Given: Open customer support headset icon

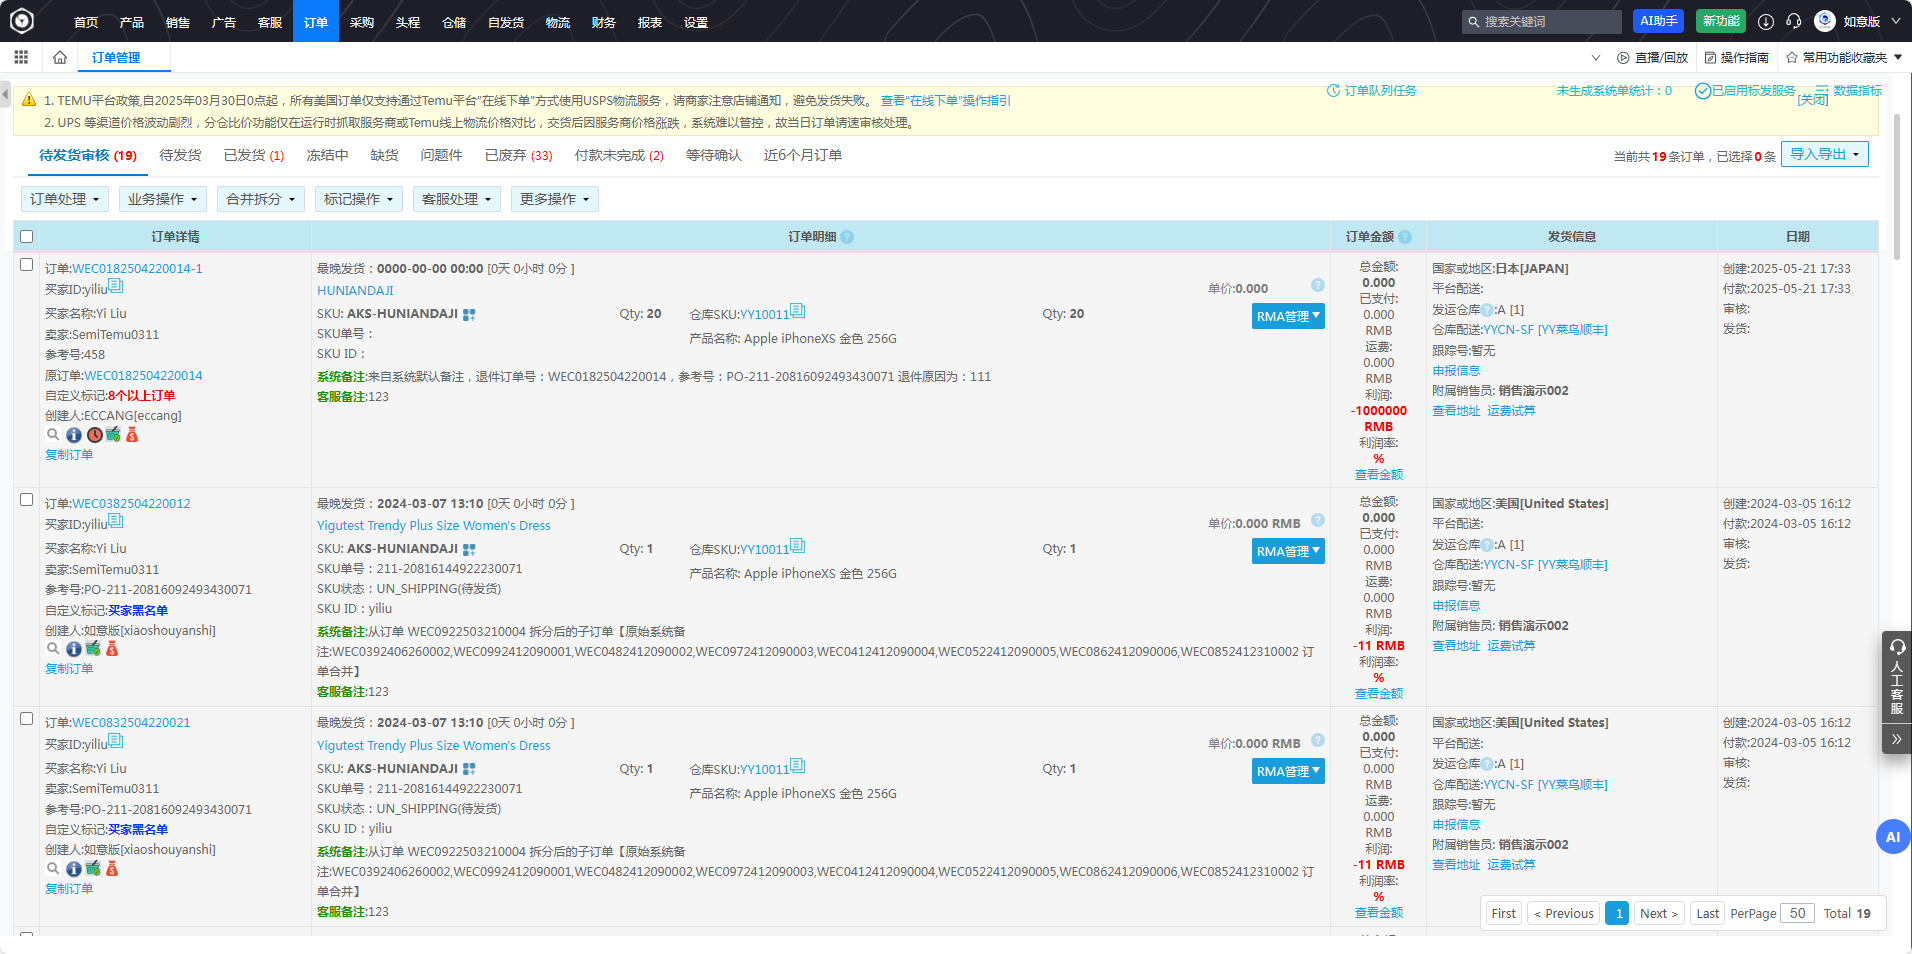Looking at the screenshot, I should pos(1794,21).
